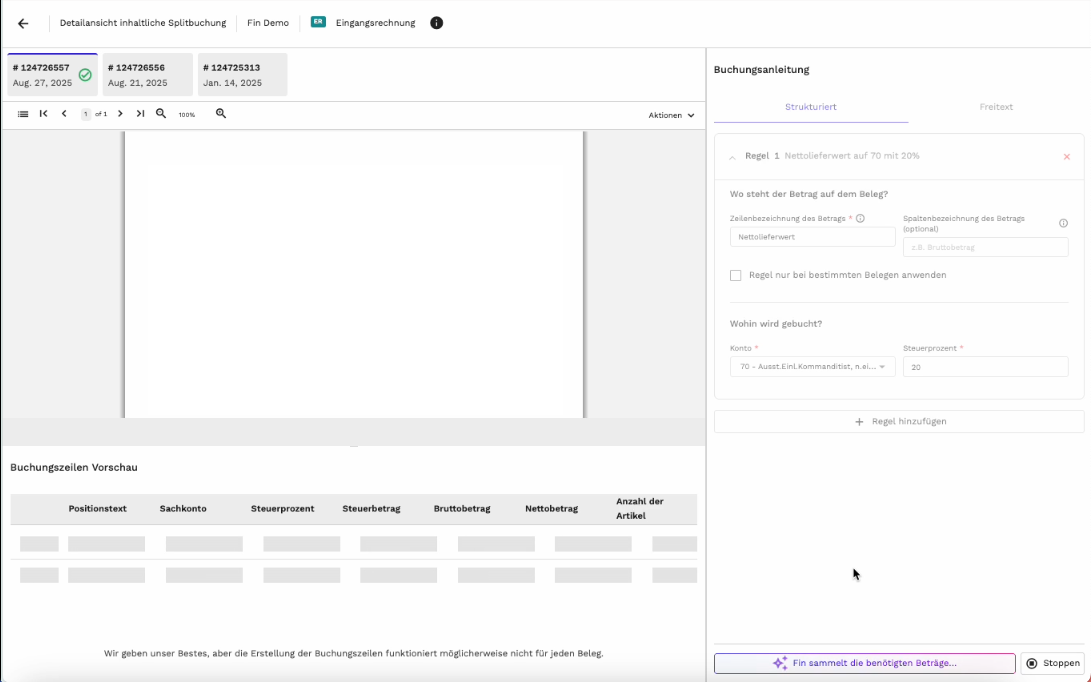Go to previous page of document
This screenshot has height=682, width=1091.
tap(64, 114)
